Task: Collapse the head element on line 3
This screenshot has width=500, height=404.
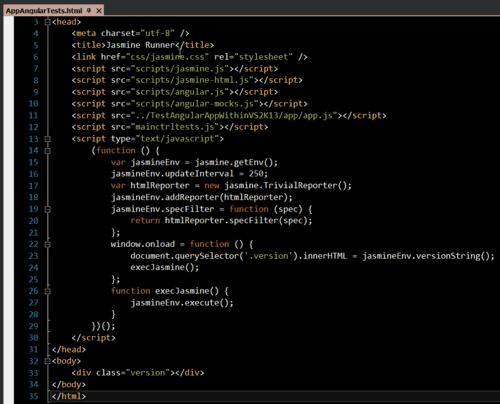Action: (x=48, y=22)
